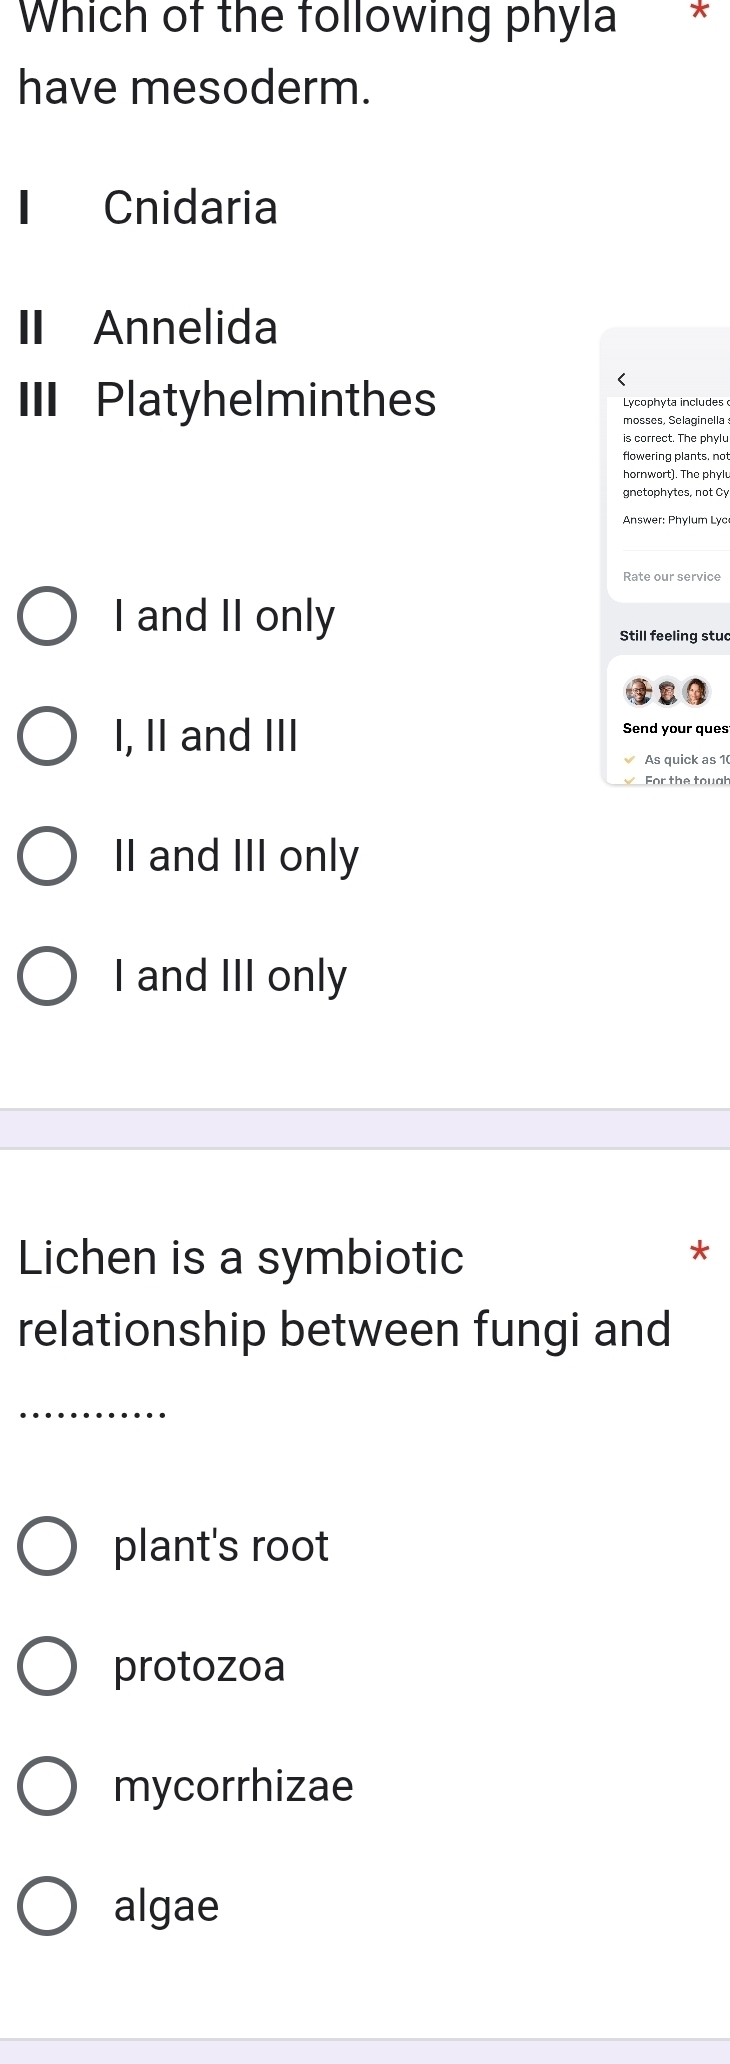
Task: Click the rightmost tutor avatar image
Action: point(698,690)
